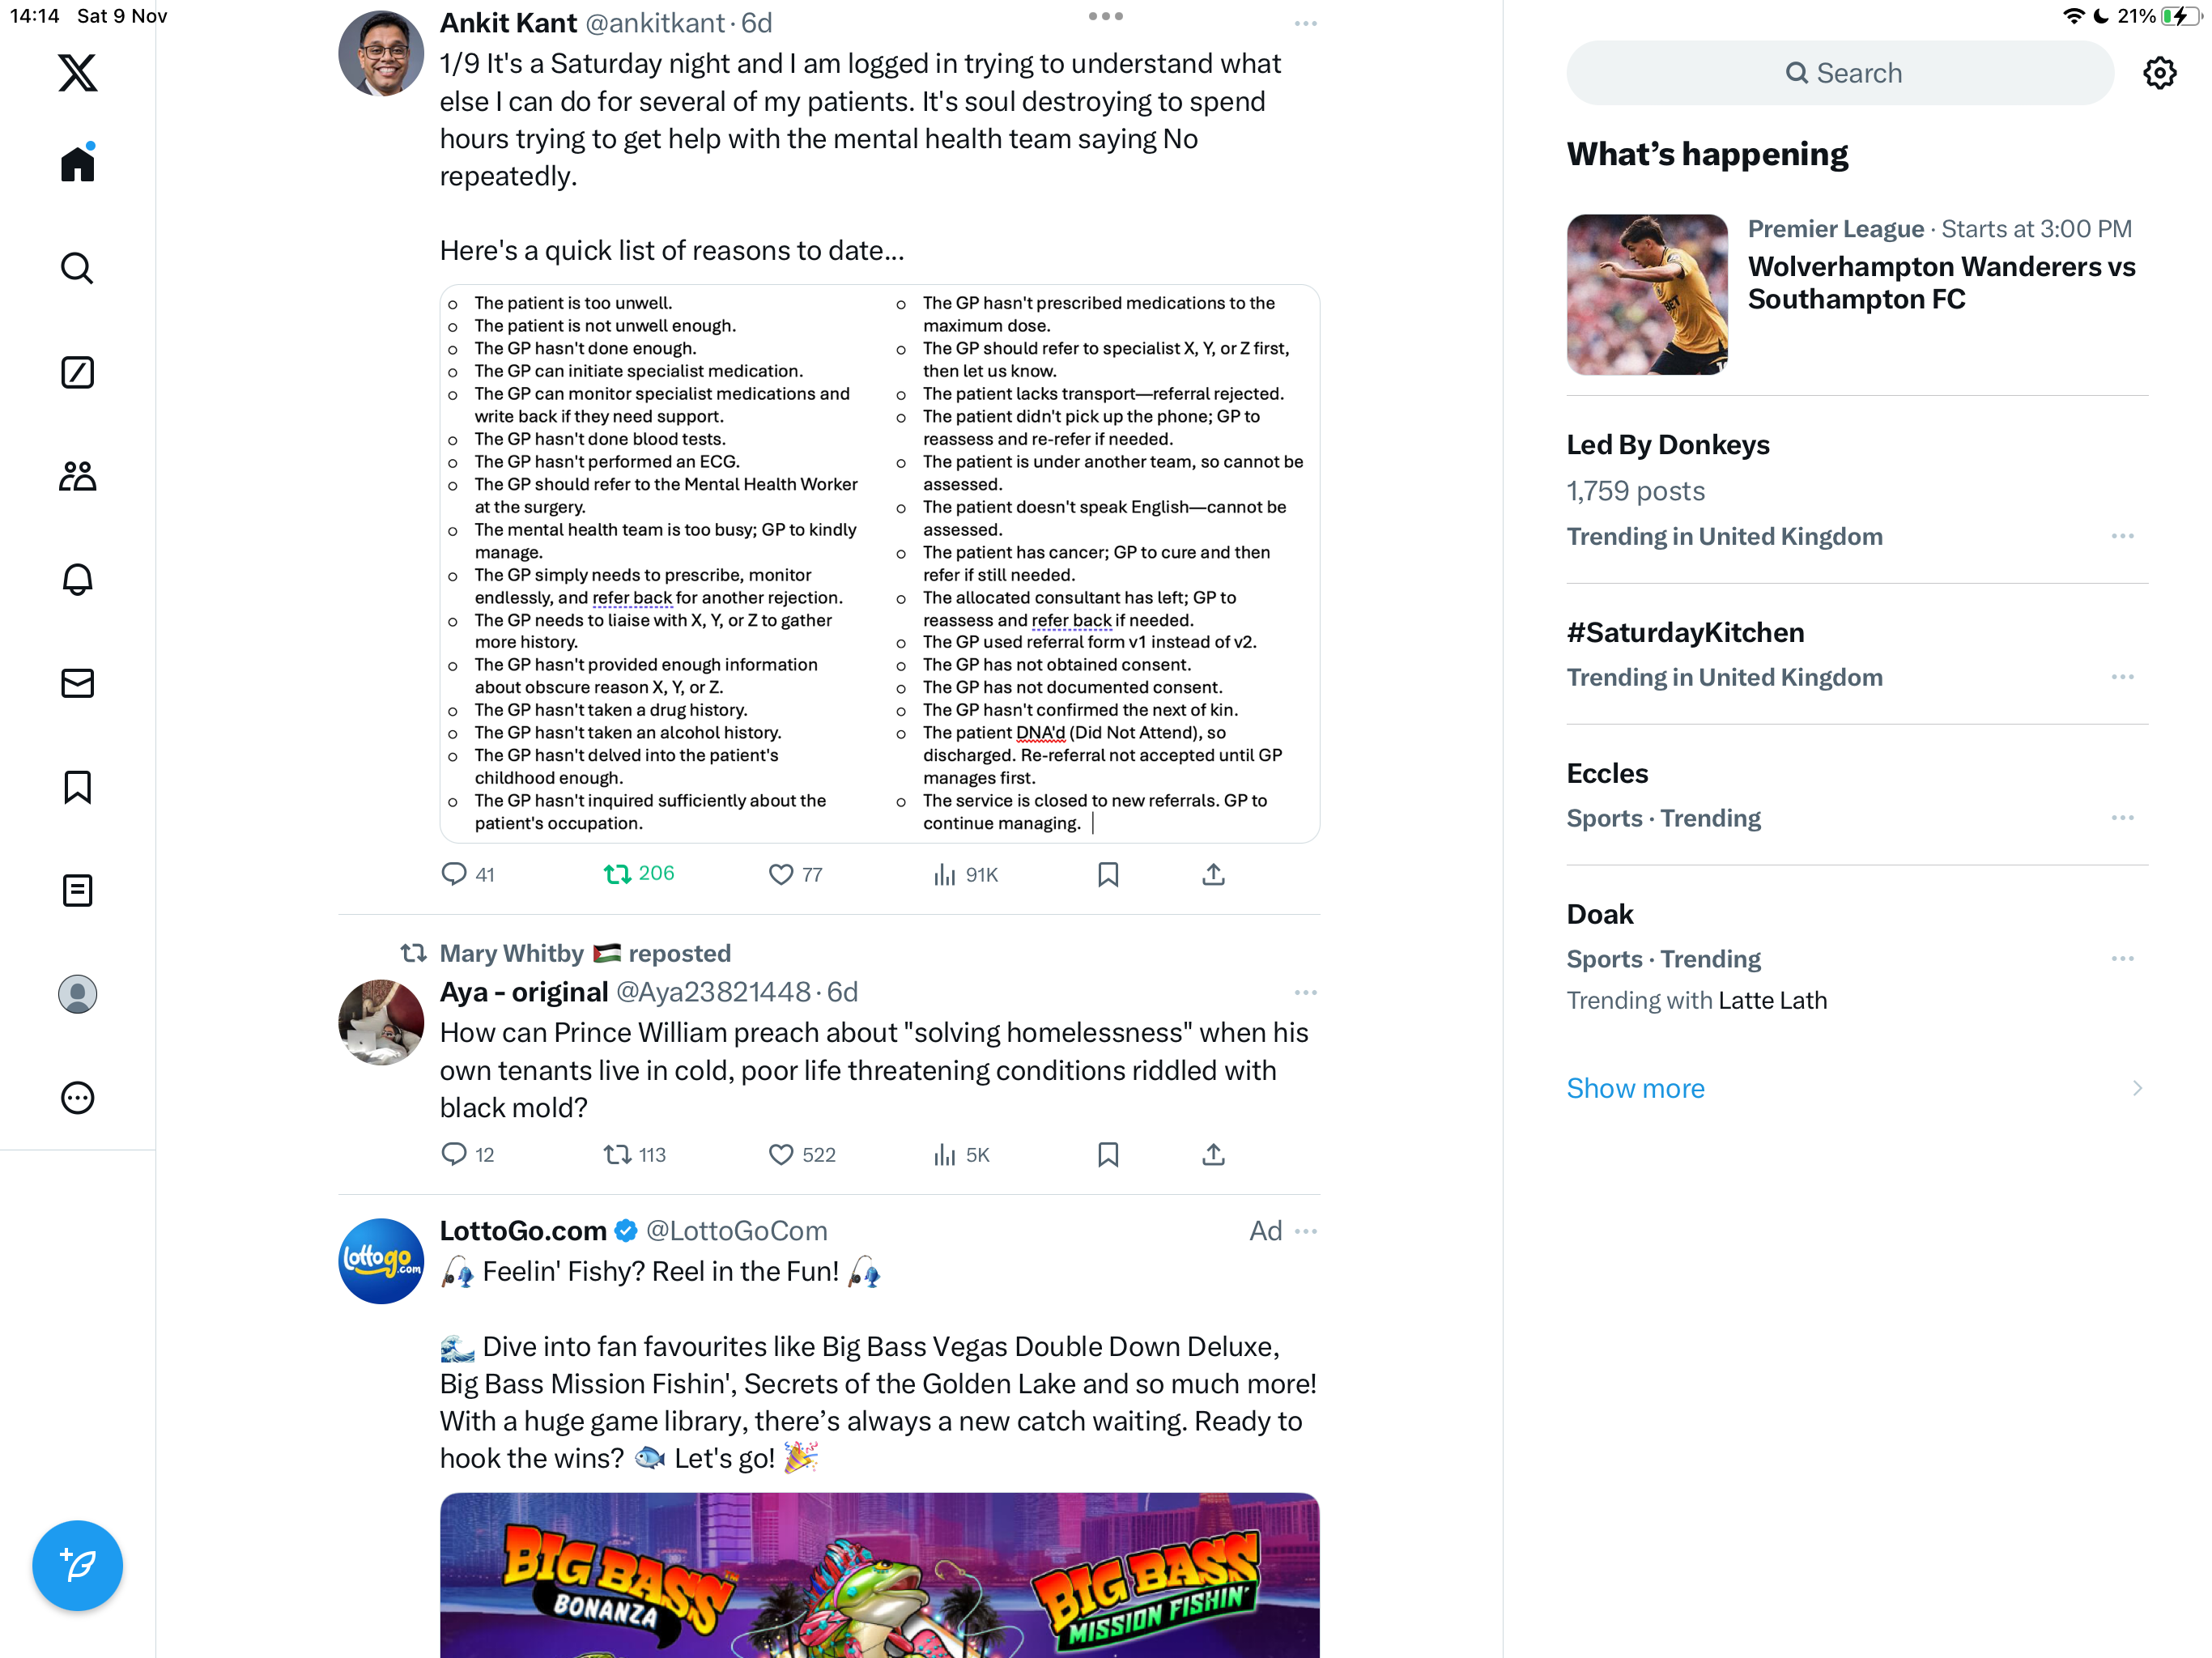The image size is (2212, 1658).
Task: Show more trending topics
Action: (x=1635, y=1088)
